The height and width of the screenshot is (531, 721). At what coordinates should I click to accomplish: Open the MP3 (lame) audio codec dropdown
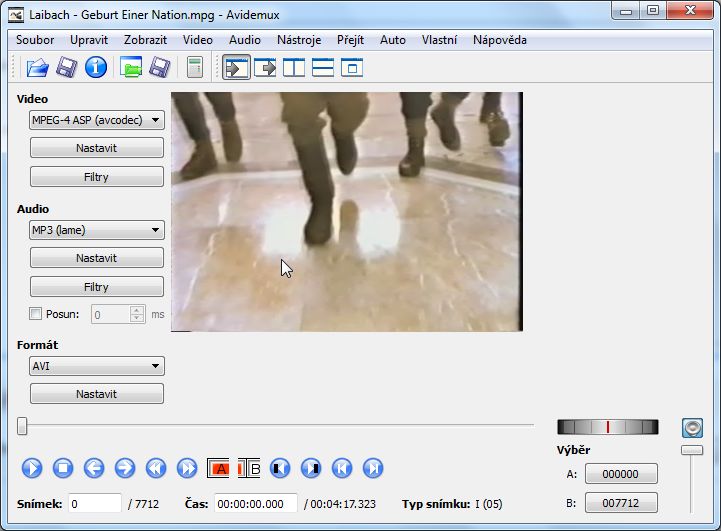pos(96,230)
